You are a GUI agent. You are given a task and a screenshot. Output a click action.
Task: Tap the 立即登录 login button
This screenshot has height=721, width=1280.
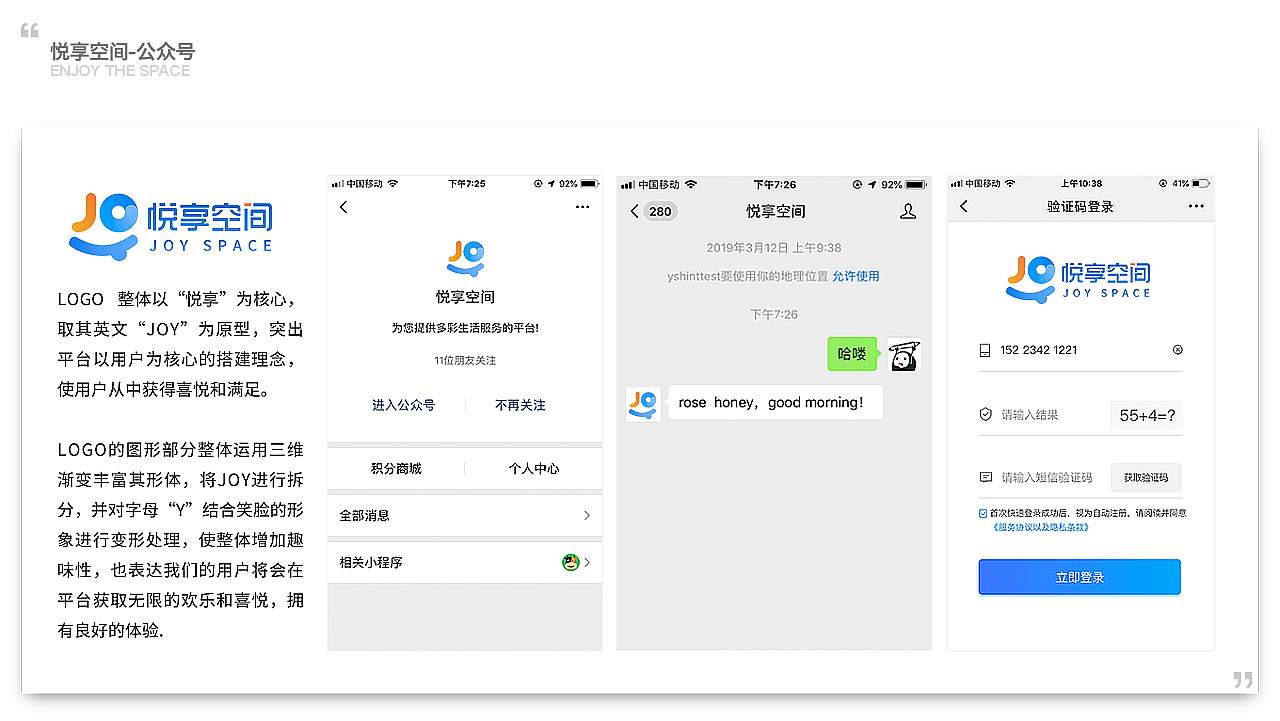coord(1079,577)
